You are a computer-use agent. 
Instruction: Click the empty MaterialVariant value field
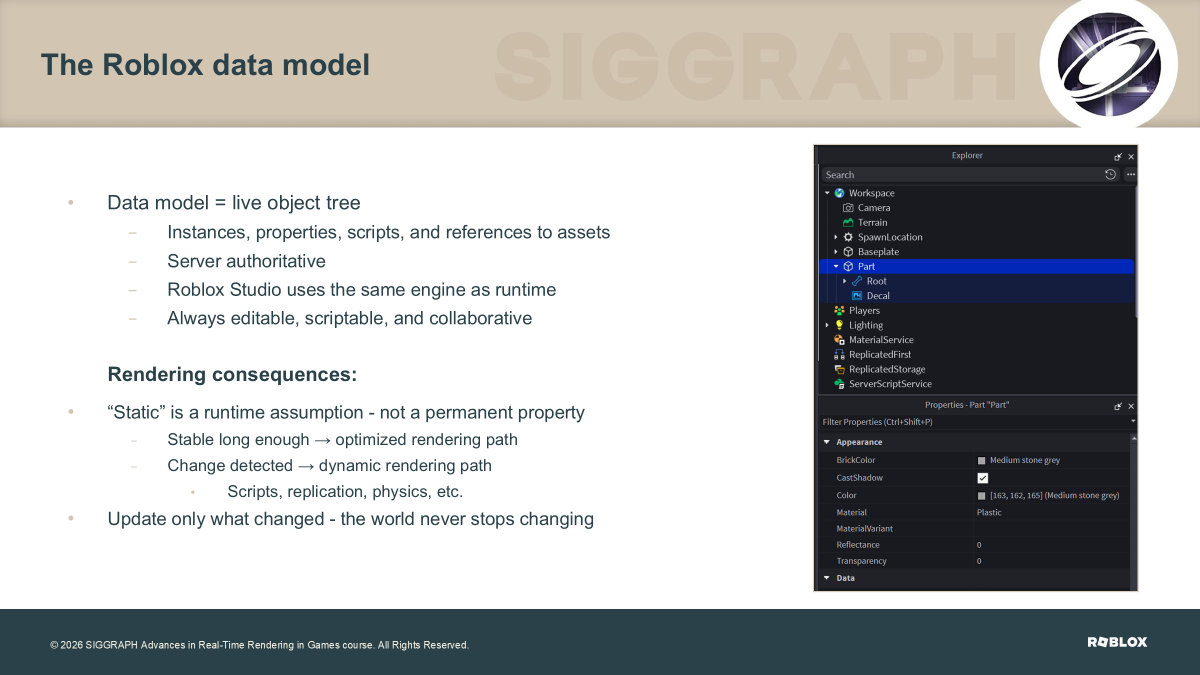pos(1051,529)
